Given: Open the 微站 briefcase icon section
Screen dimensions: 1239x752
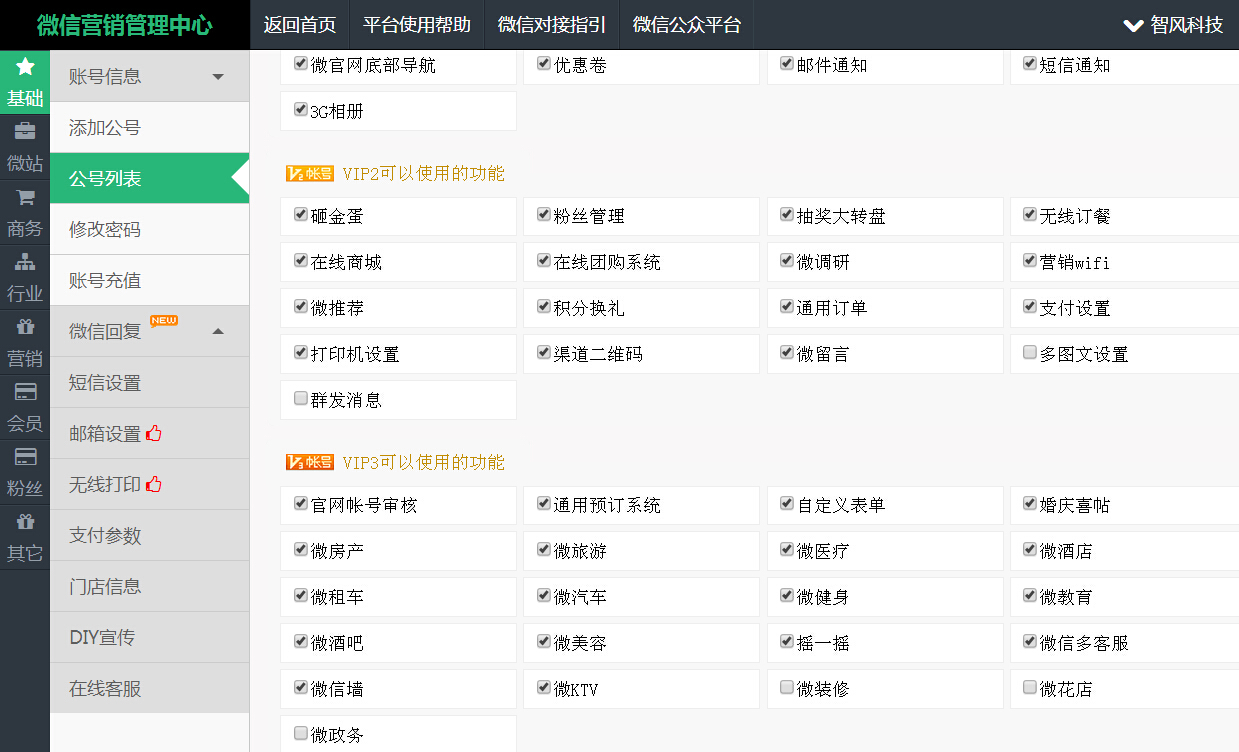Looking at the screenshot, I should pyautogui.click(x=25, y=132).
